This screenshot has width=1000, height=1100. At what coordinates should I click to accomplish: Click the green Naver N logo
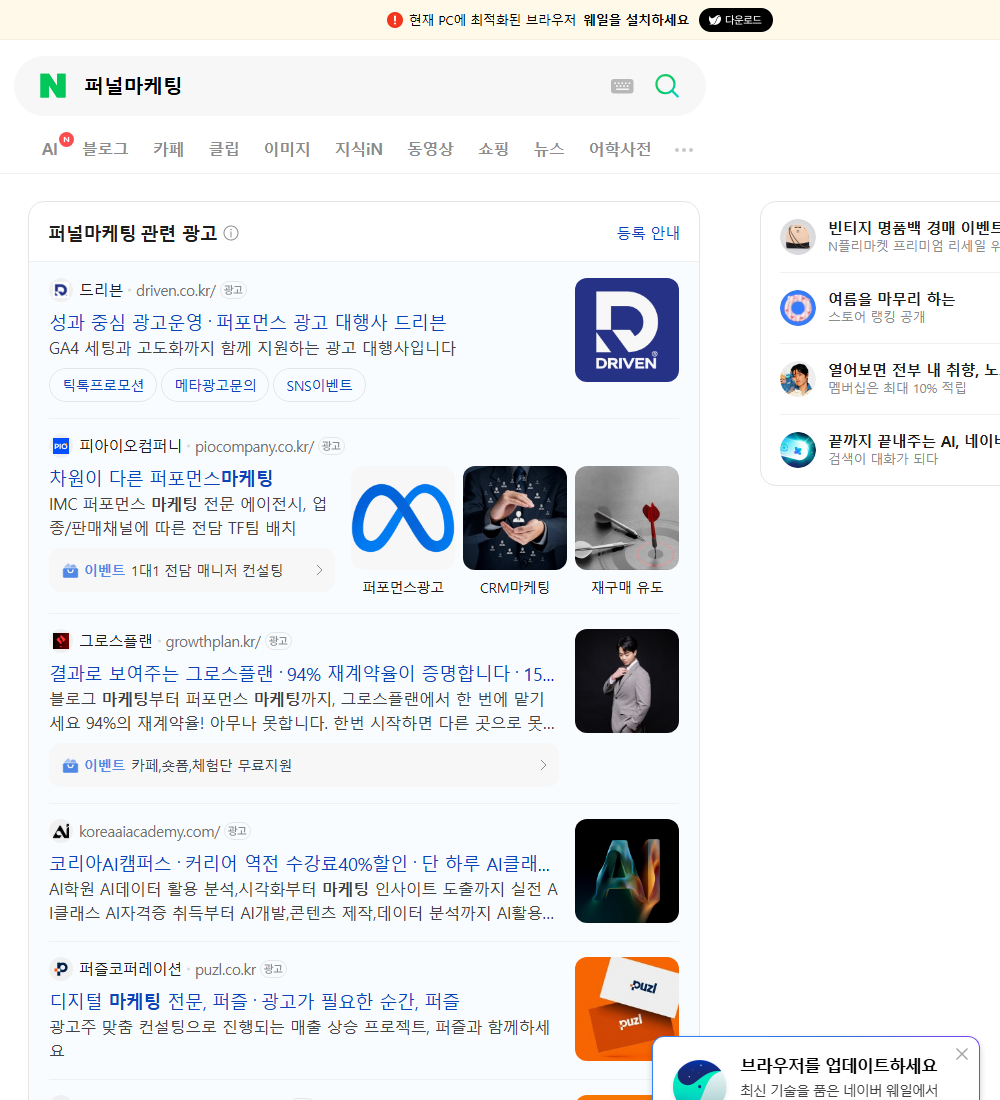click(x=53, y=86)
